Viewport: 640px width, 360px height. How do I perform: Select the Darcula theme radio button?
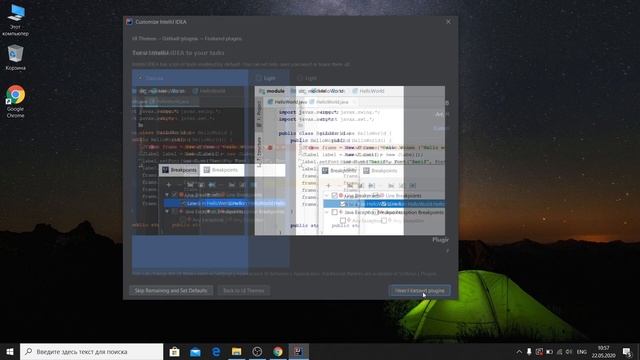140,78
